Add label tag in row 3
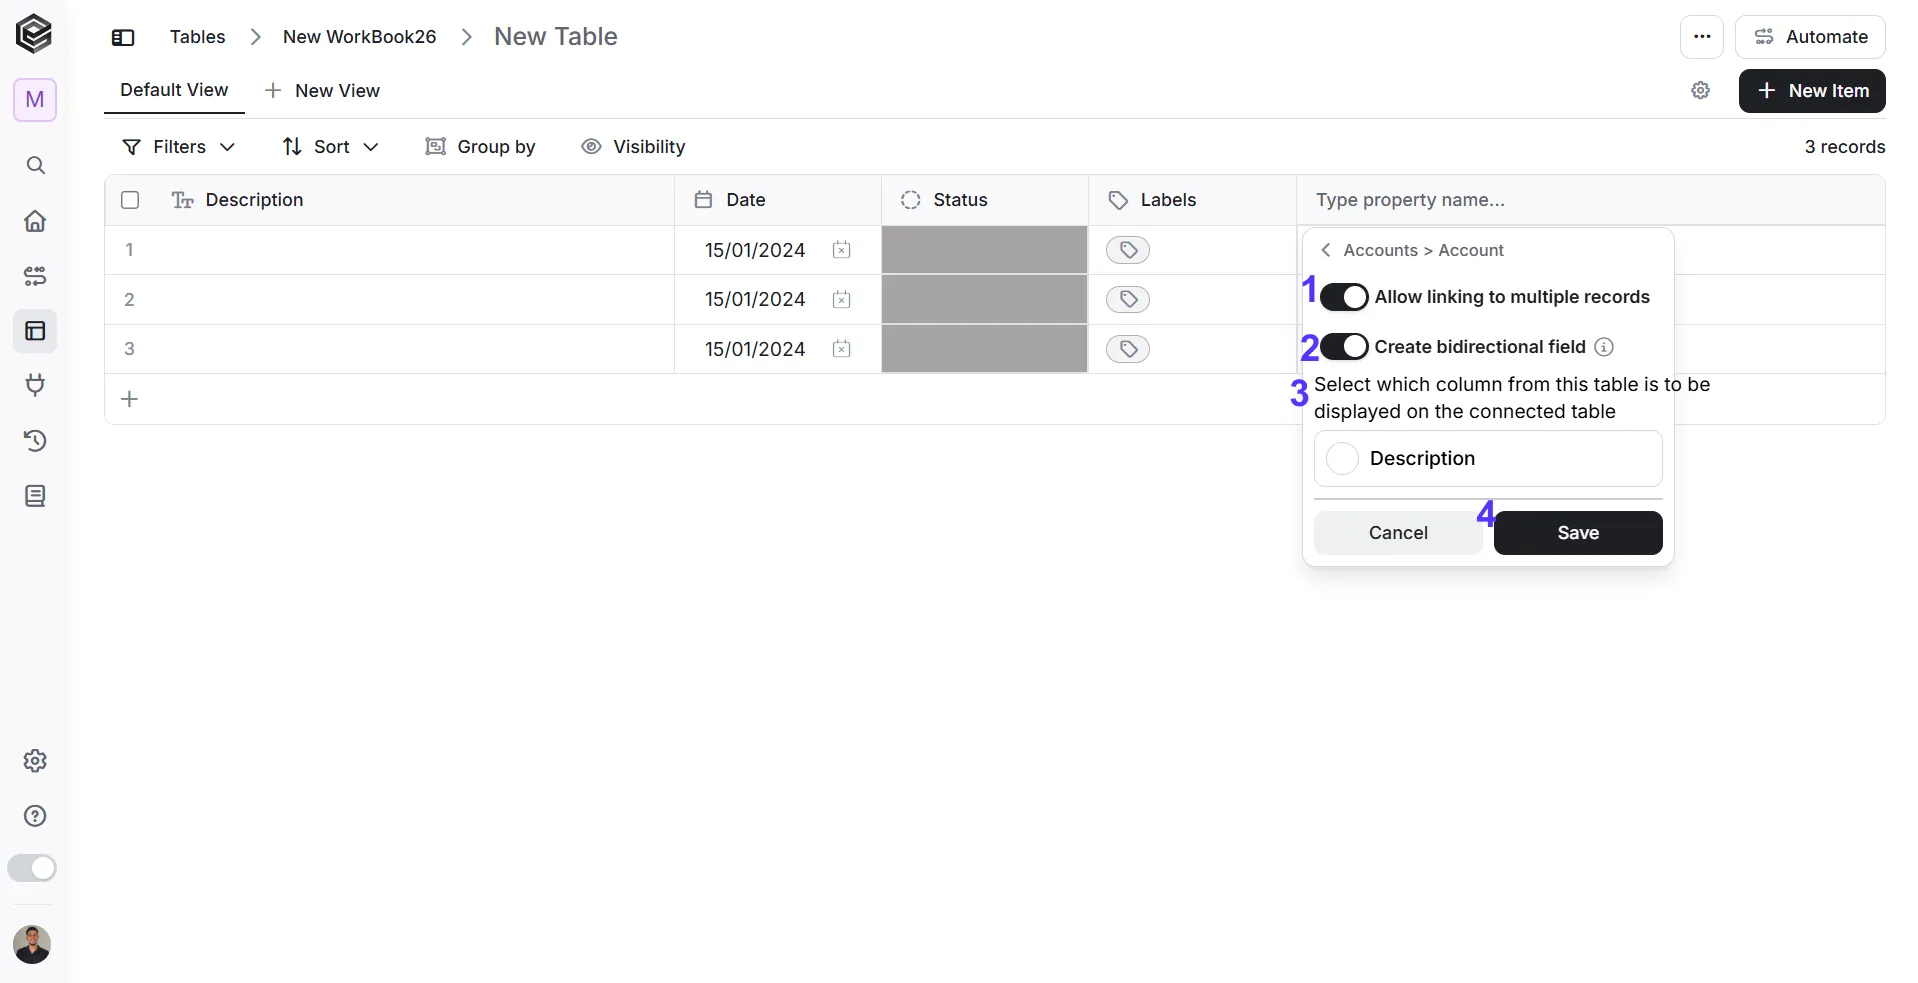The height and width of the screenshot is (983, 1918). (1128, 349)
